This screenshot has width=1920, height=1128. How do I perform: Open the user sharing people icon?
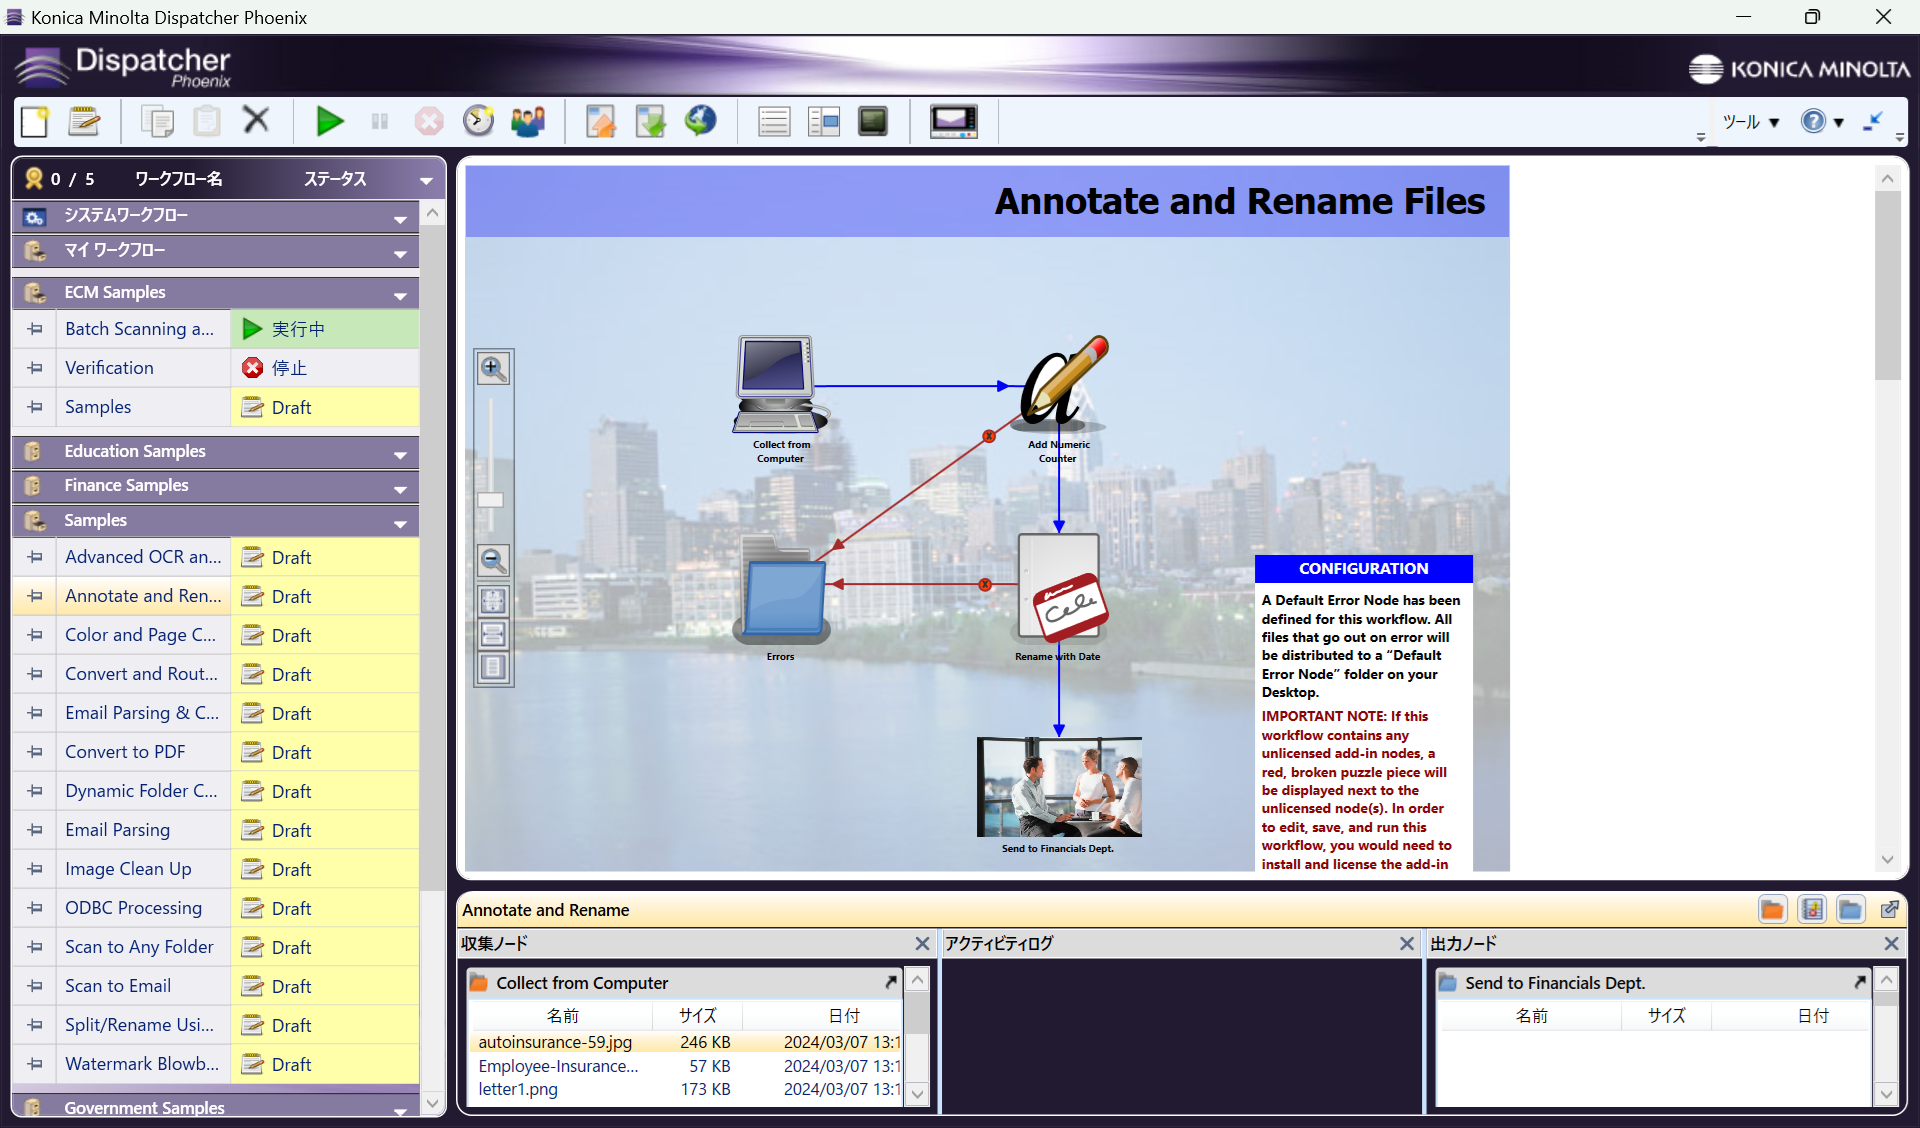528,121
